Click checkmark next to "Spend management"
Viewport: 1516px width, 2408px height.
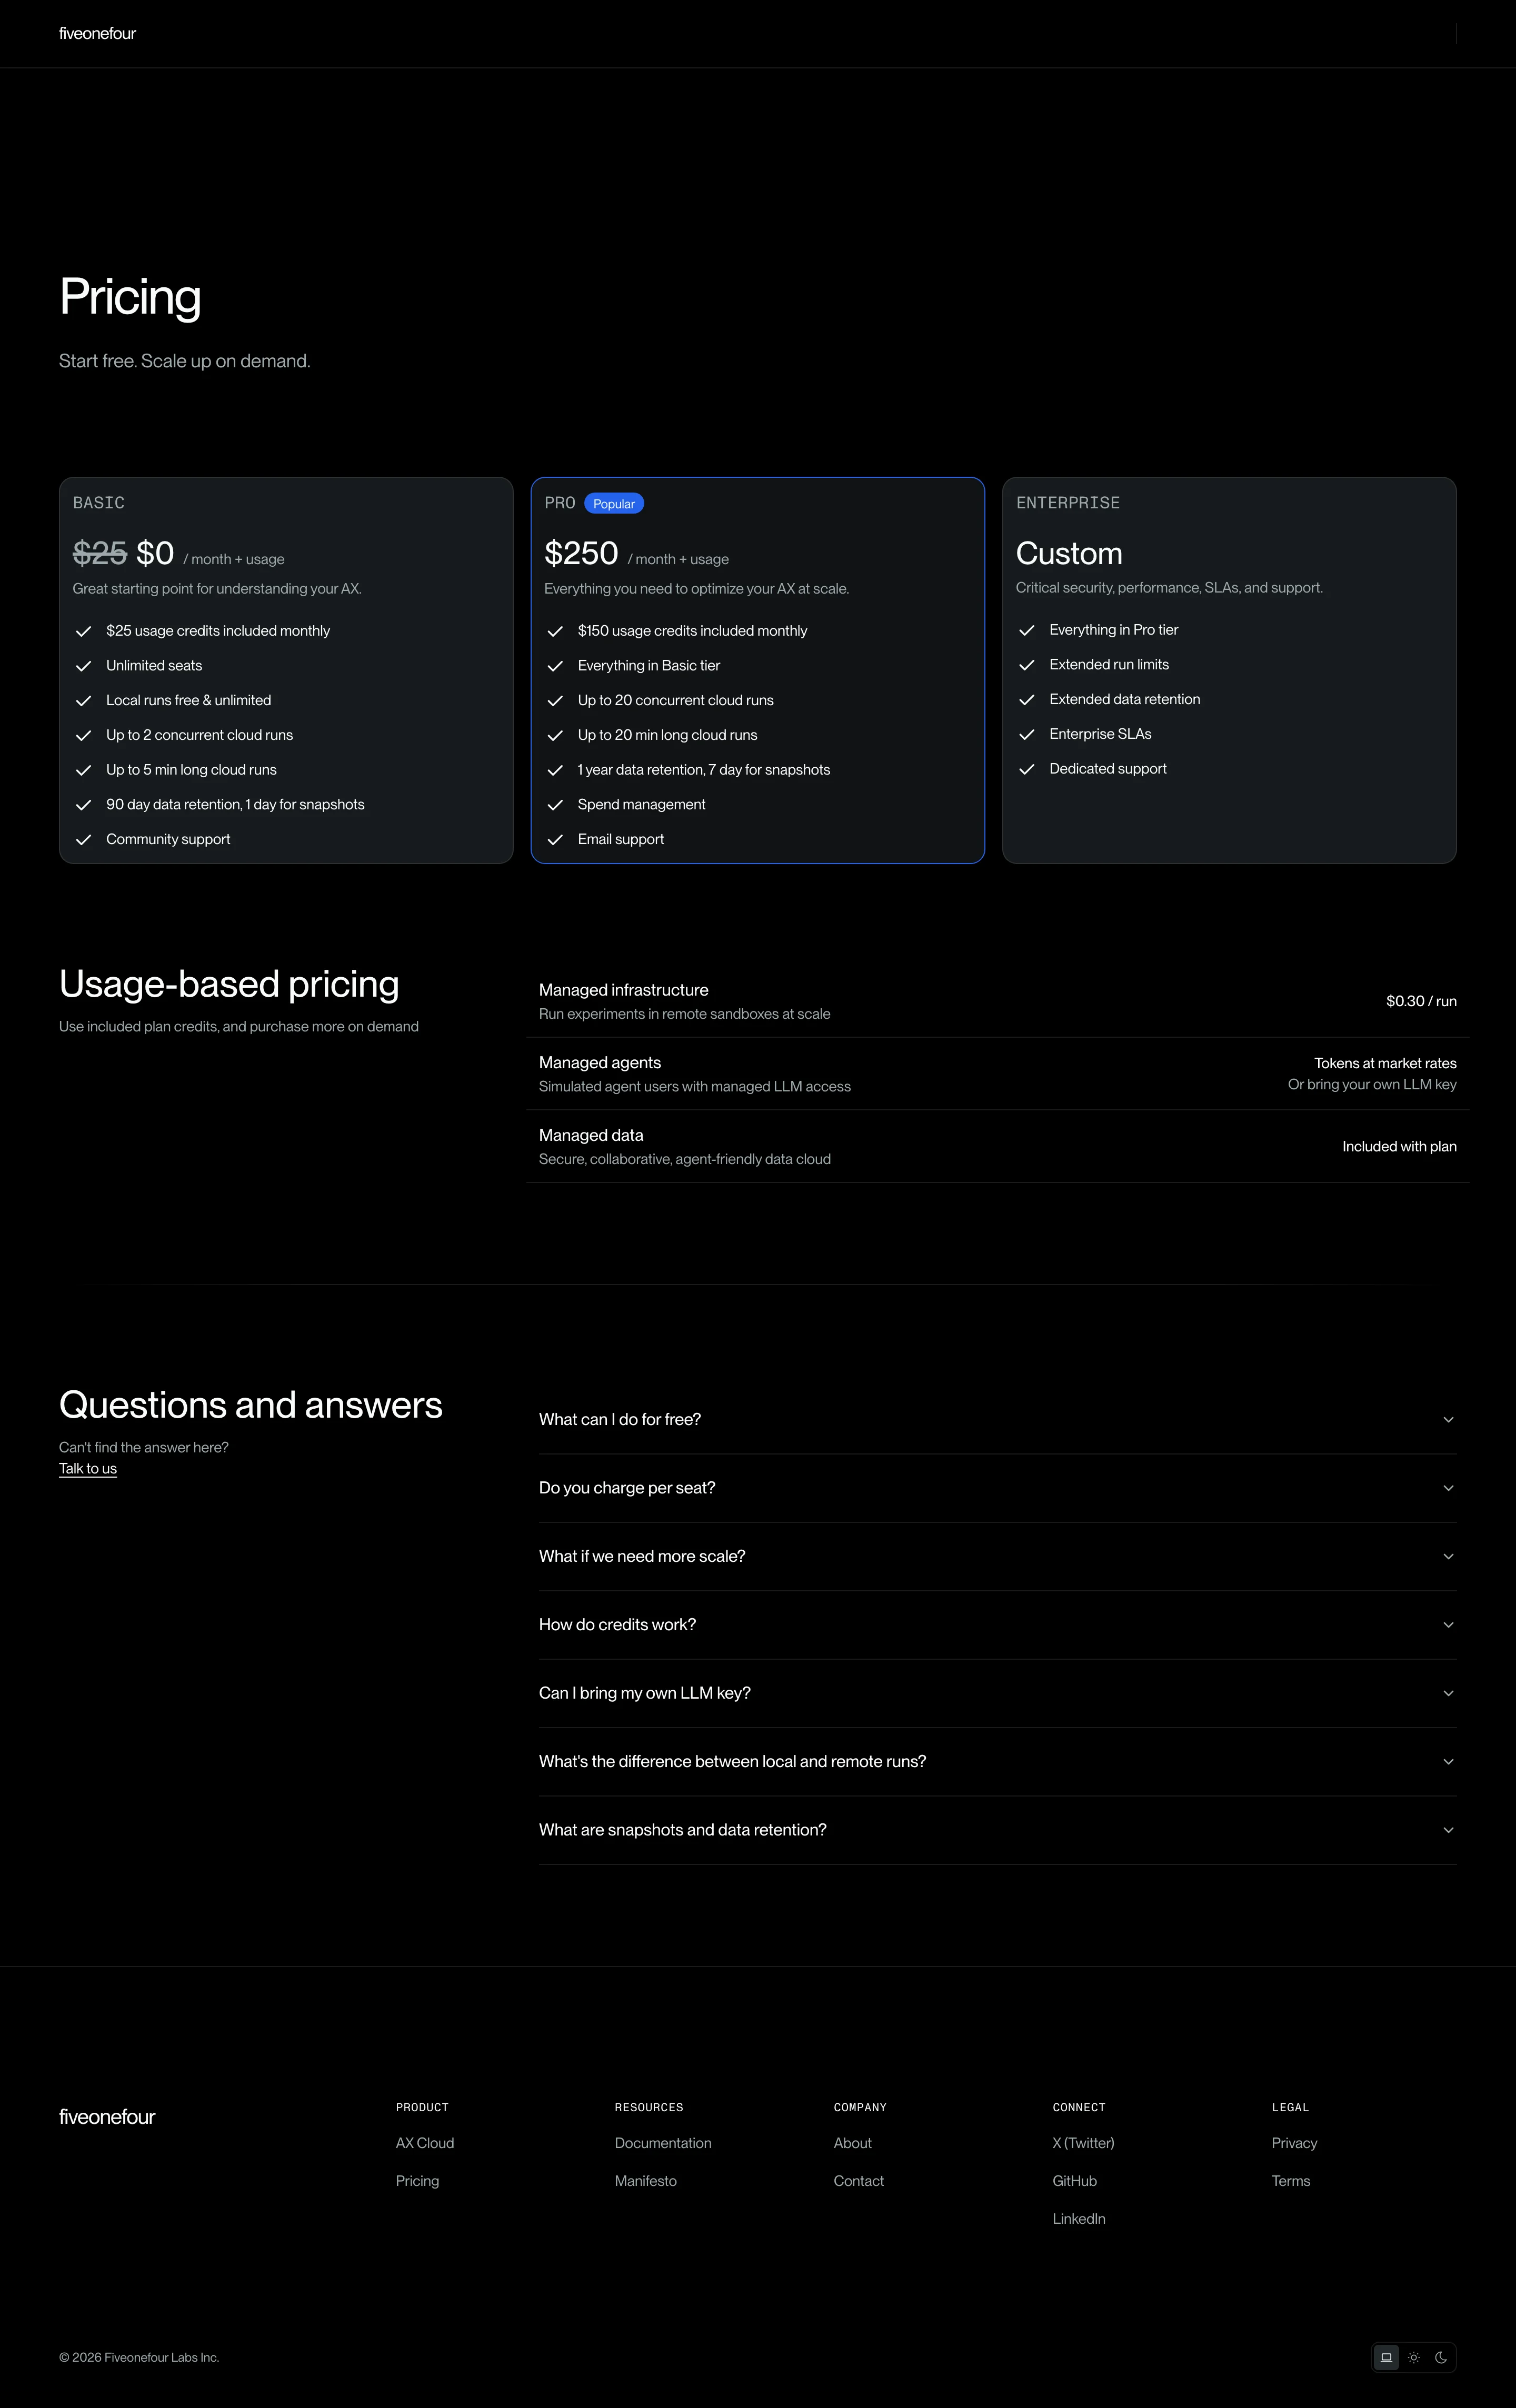555,805
